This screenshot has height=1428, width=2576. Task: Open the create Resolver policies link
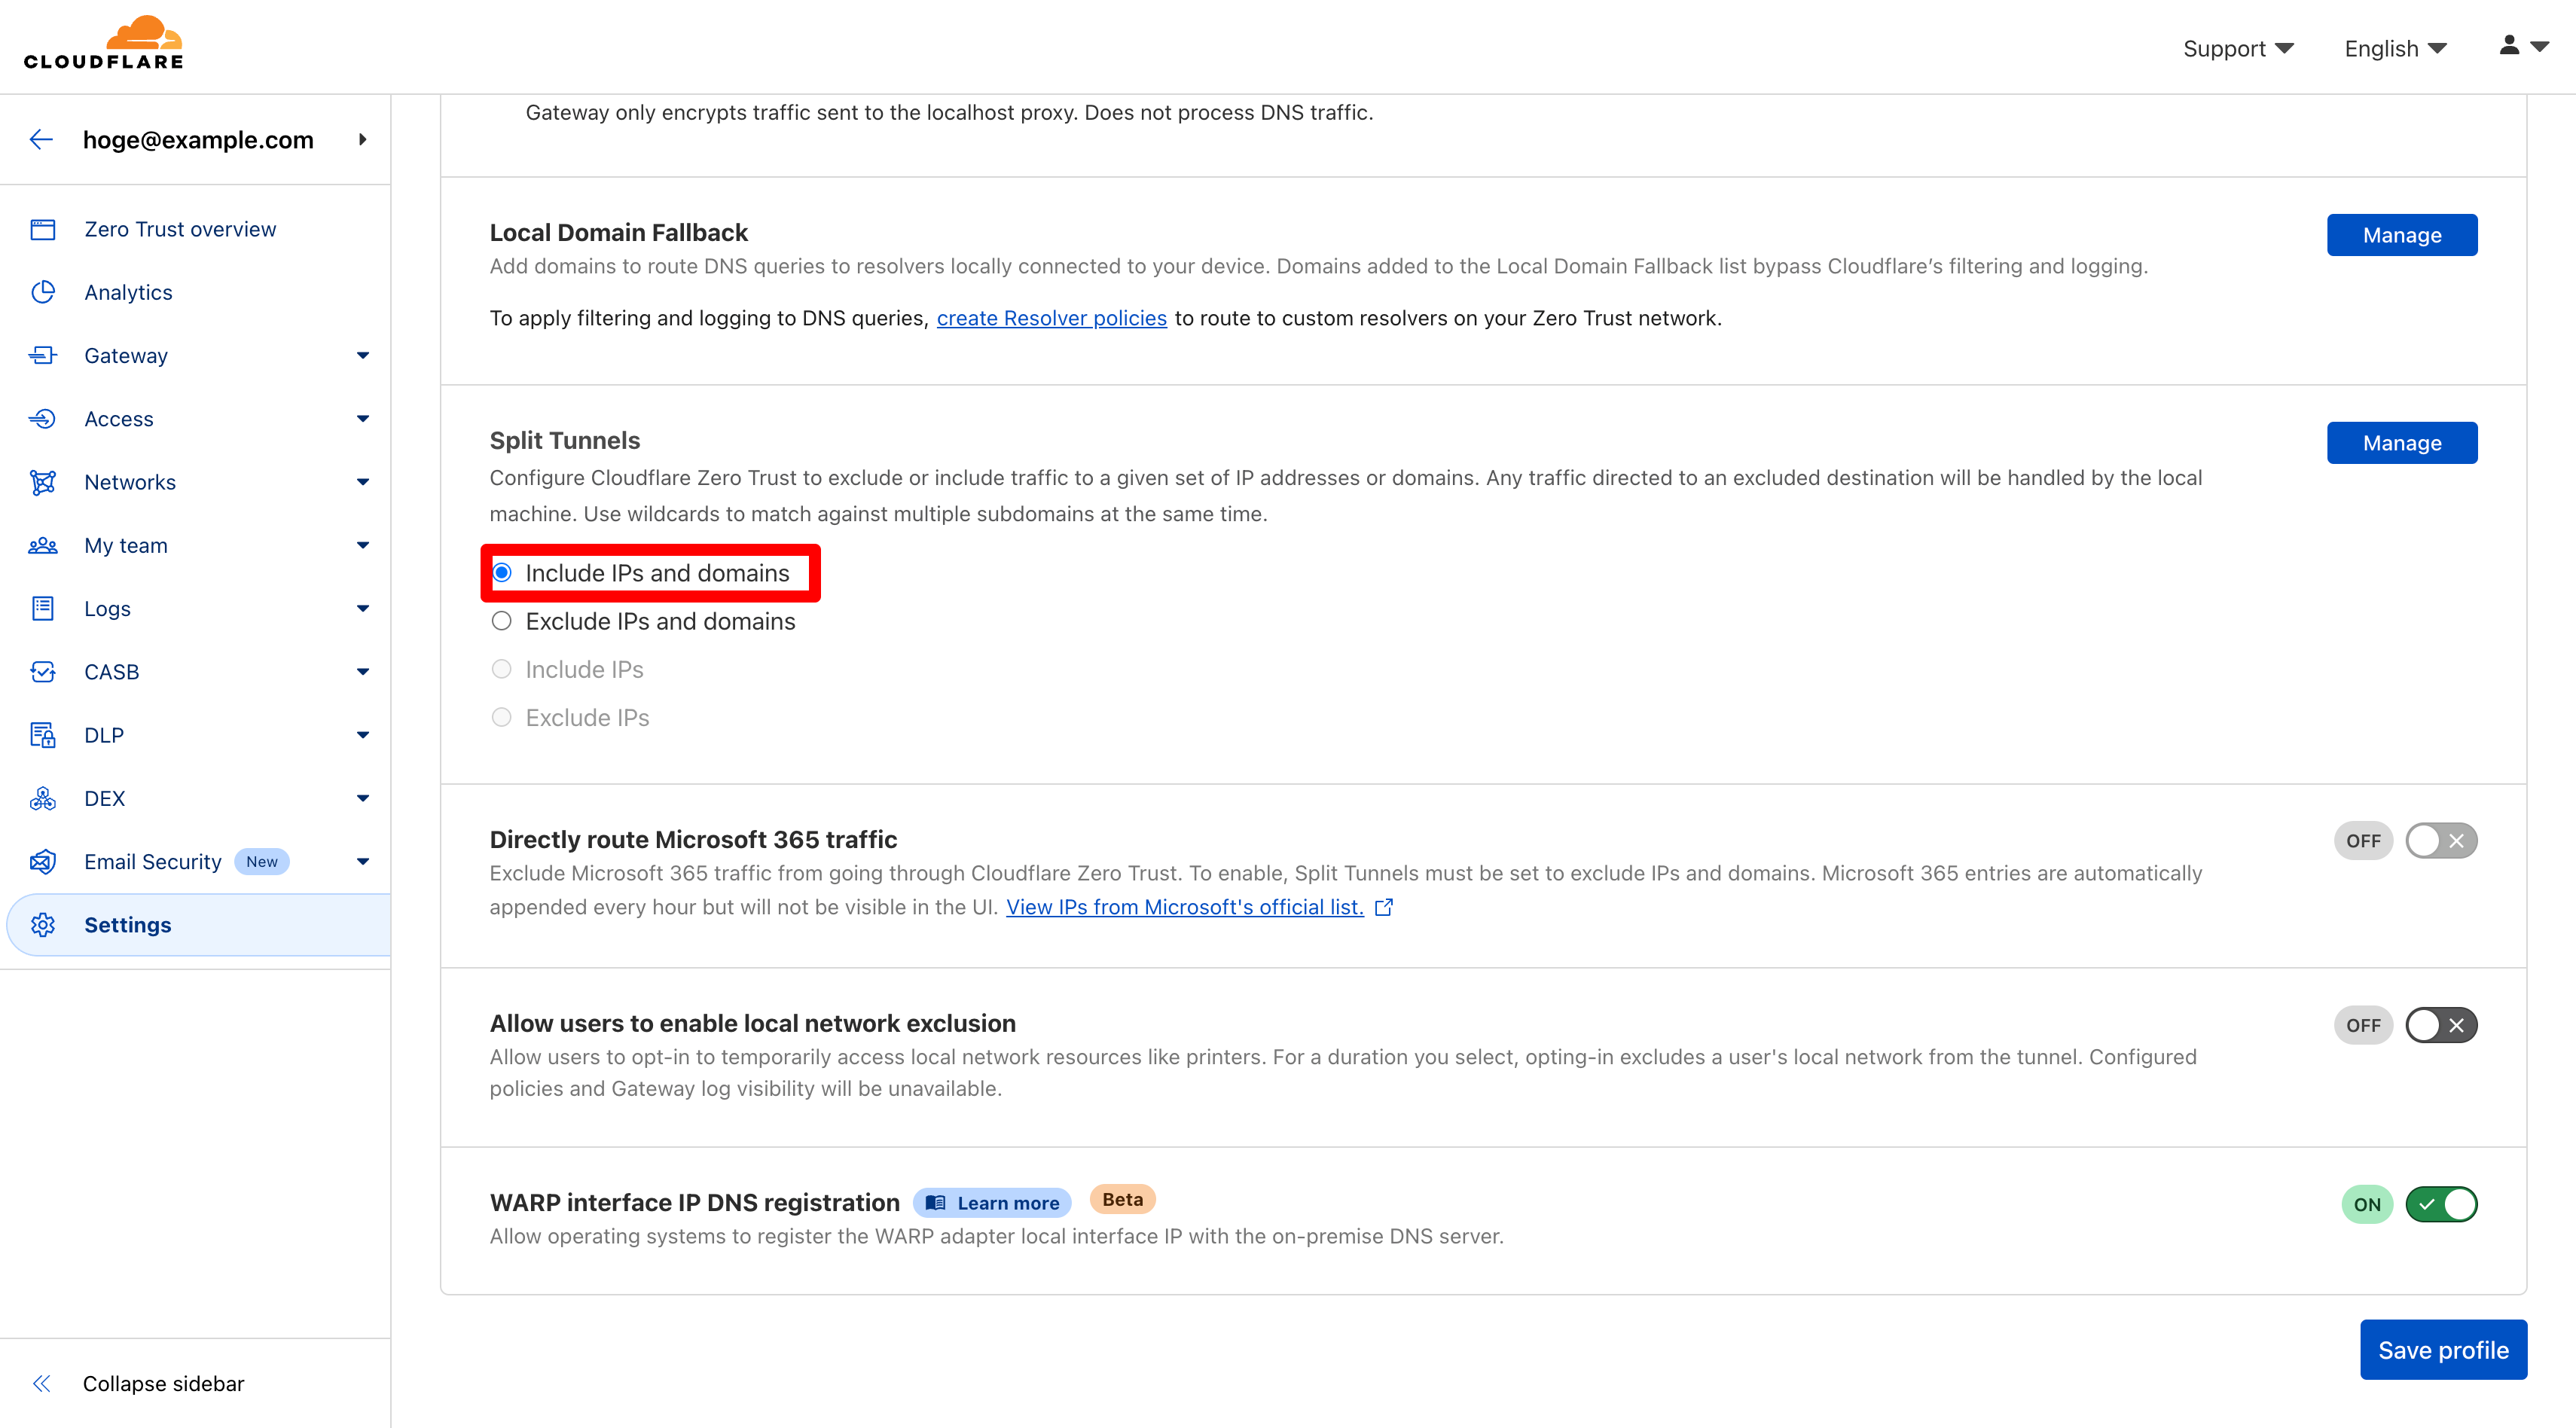(1051, 317)
